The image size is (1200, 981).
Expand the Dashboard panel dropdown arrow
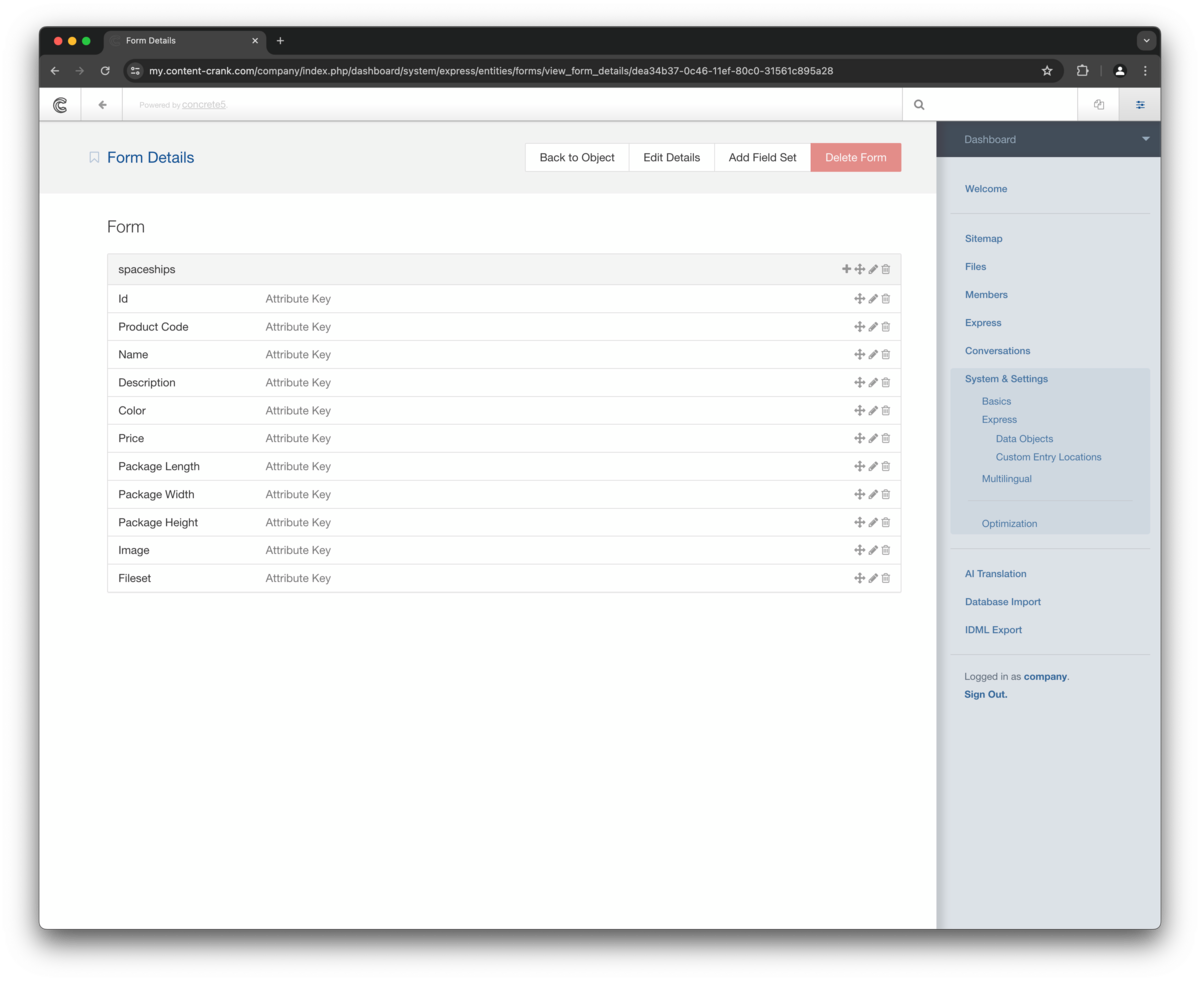1146,139
